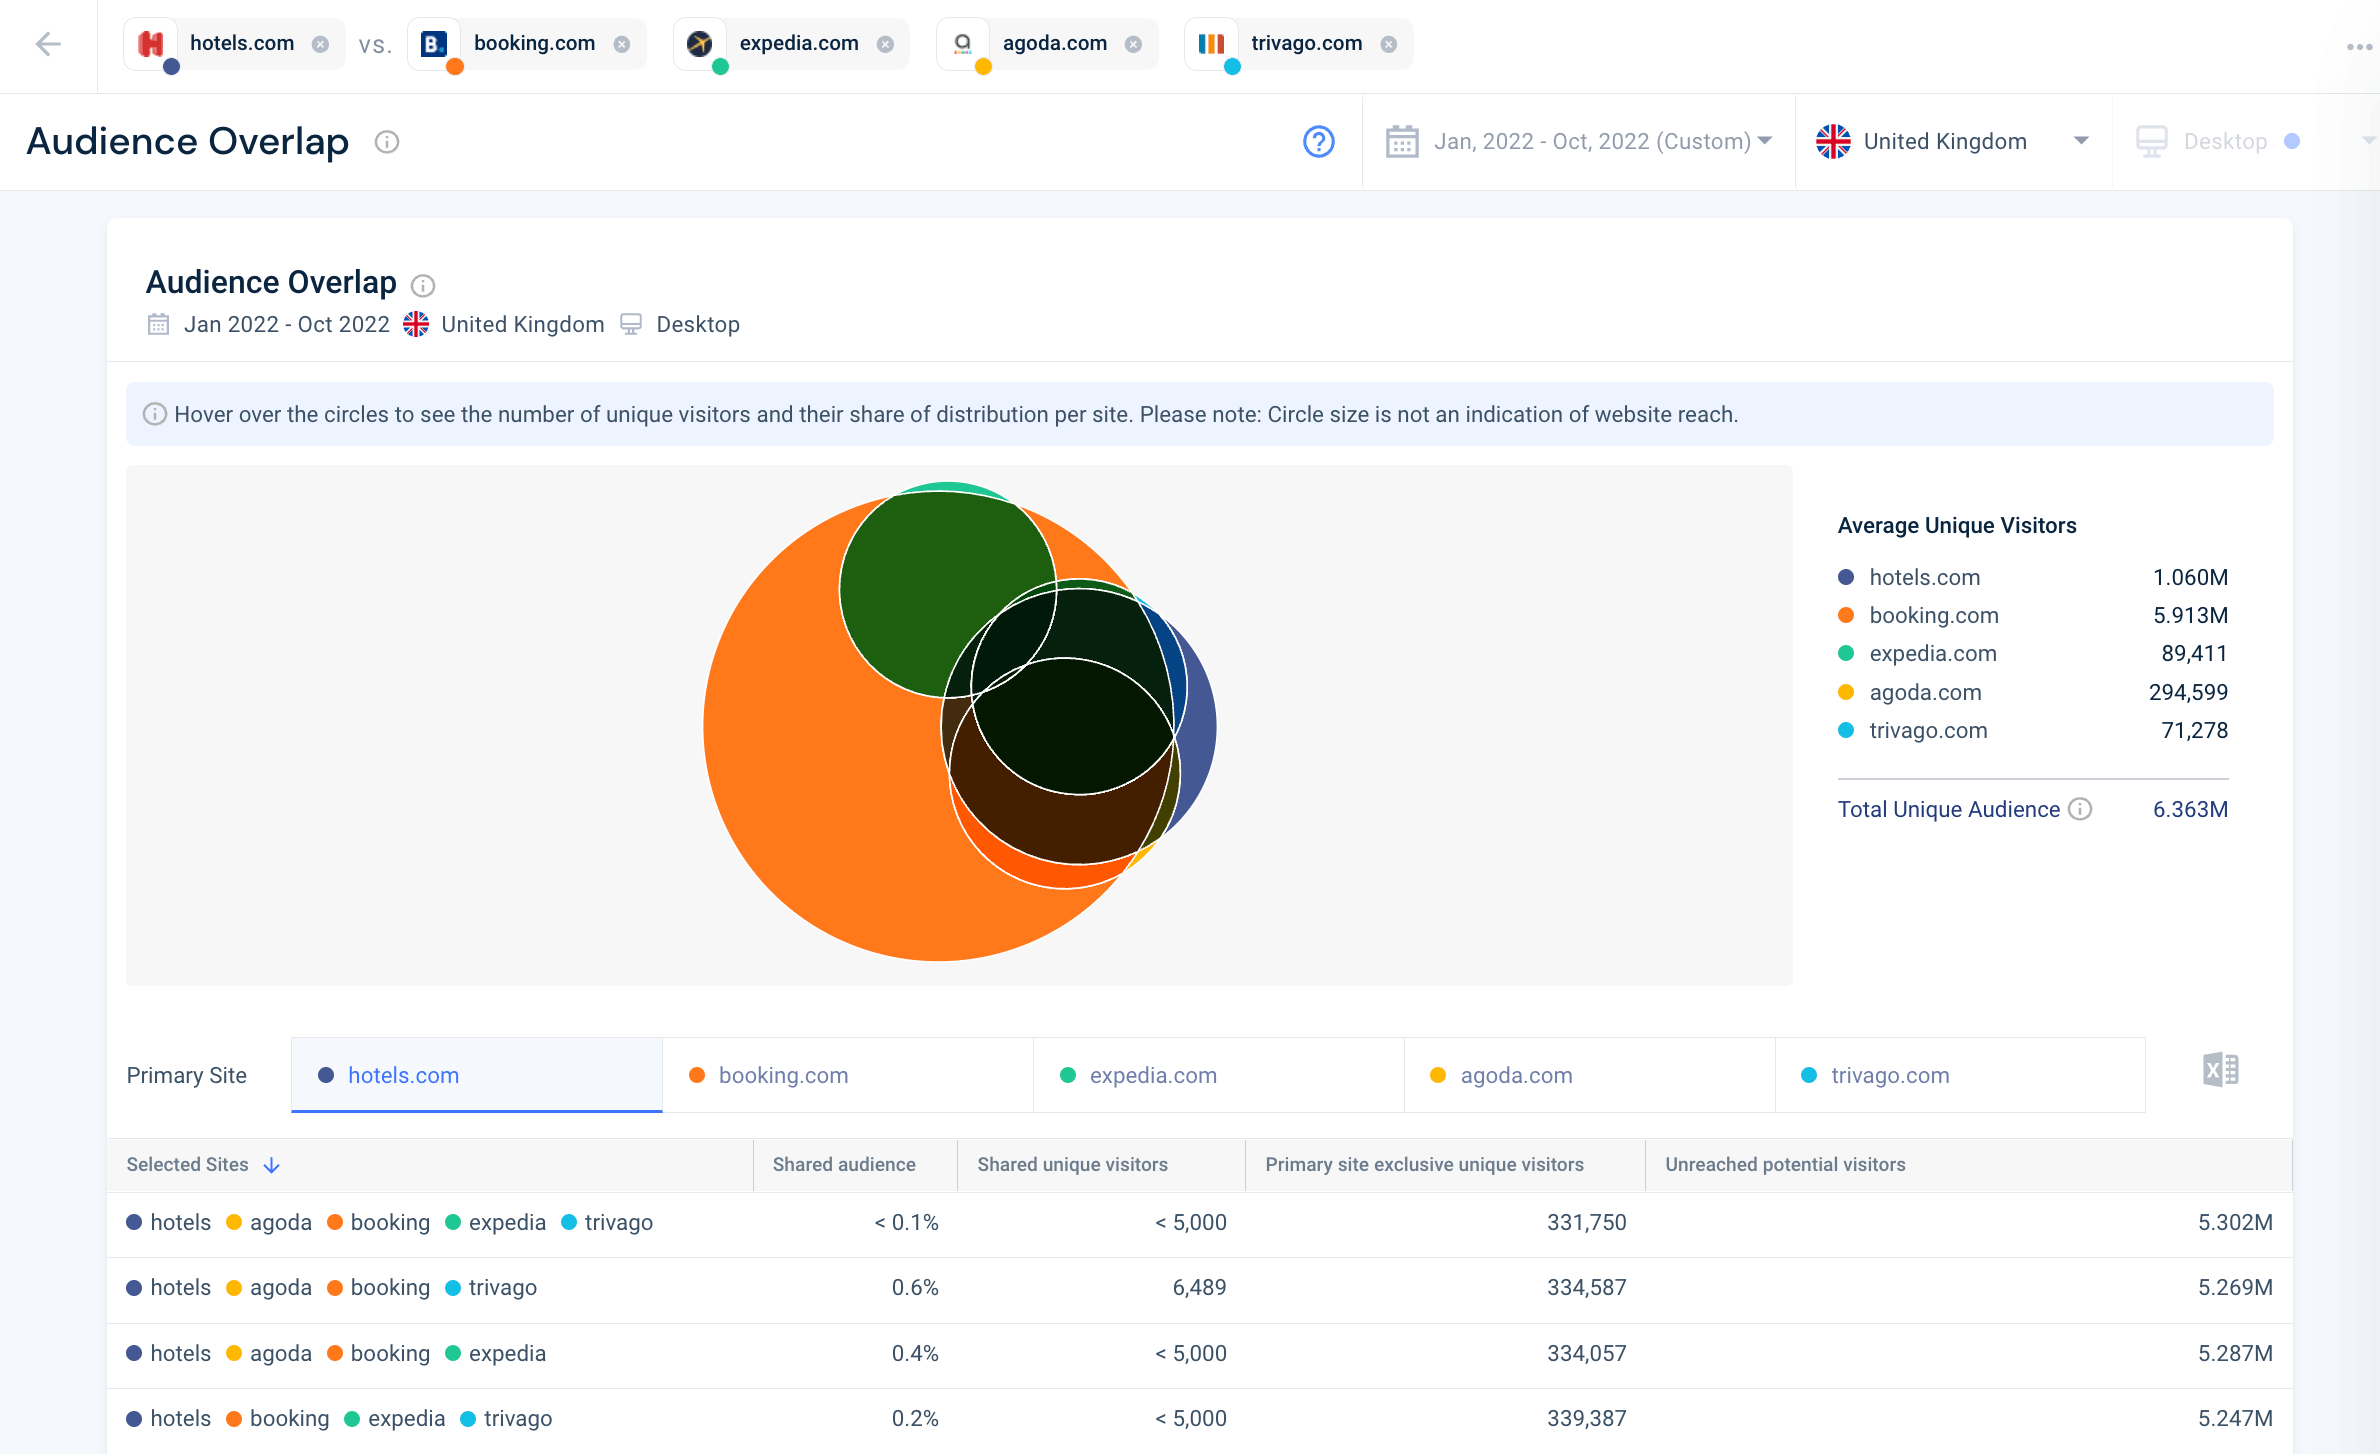2380x1454 pixels.
Task: Click trivago.com legend color dot
Action: tap(1846, 730)
